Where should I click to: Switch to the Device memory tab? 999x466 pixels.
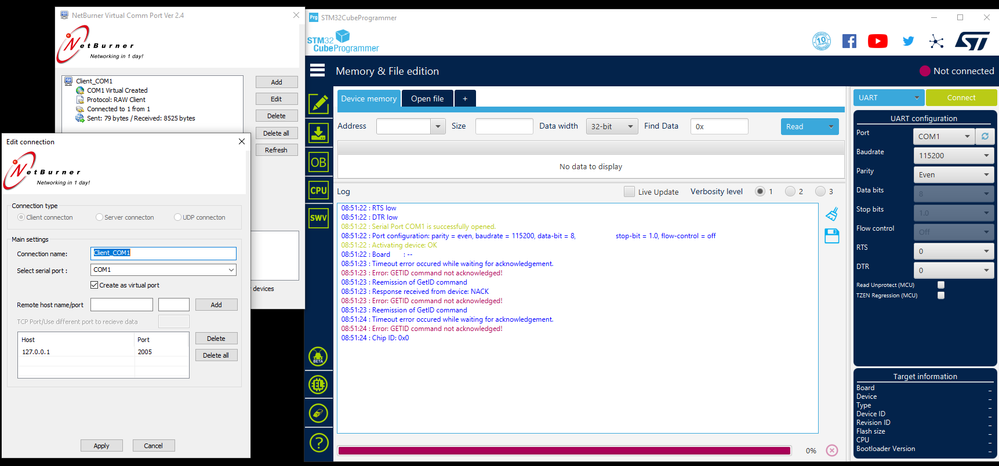pyautogui.click(x=368, y=99)
